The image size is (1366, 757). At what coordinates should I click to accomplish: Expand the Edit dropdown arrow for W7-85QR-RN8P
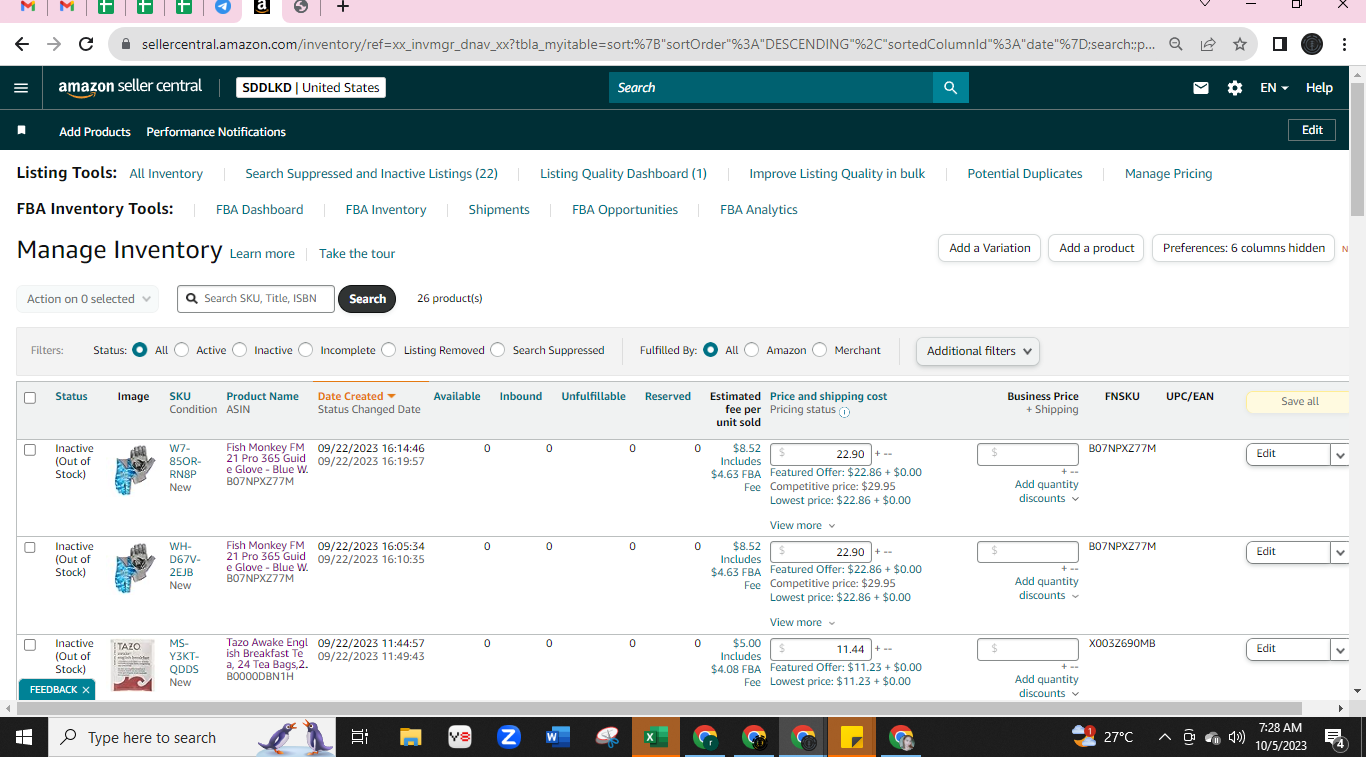(x=1340, y=454)
